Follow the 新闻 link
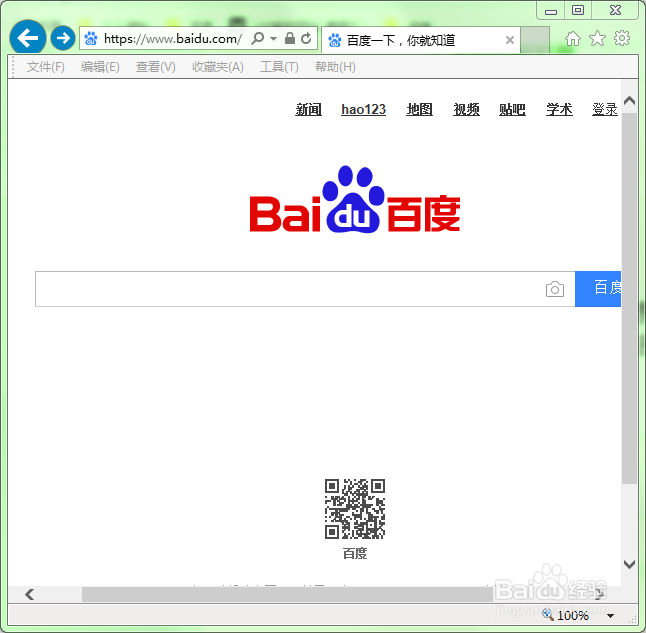646x633 pixels. click(x=309, y=110)
